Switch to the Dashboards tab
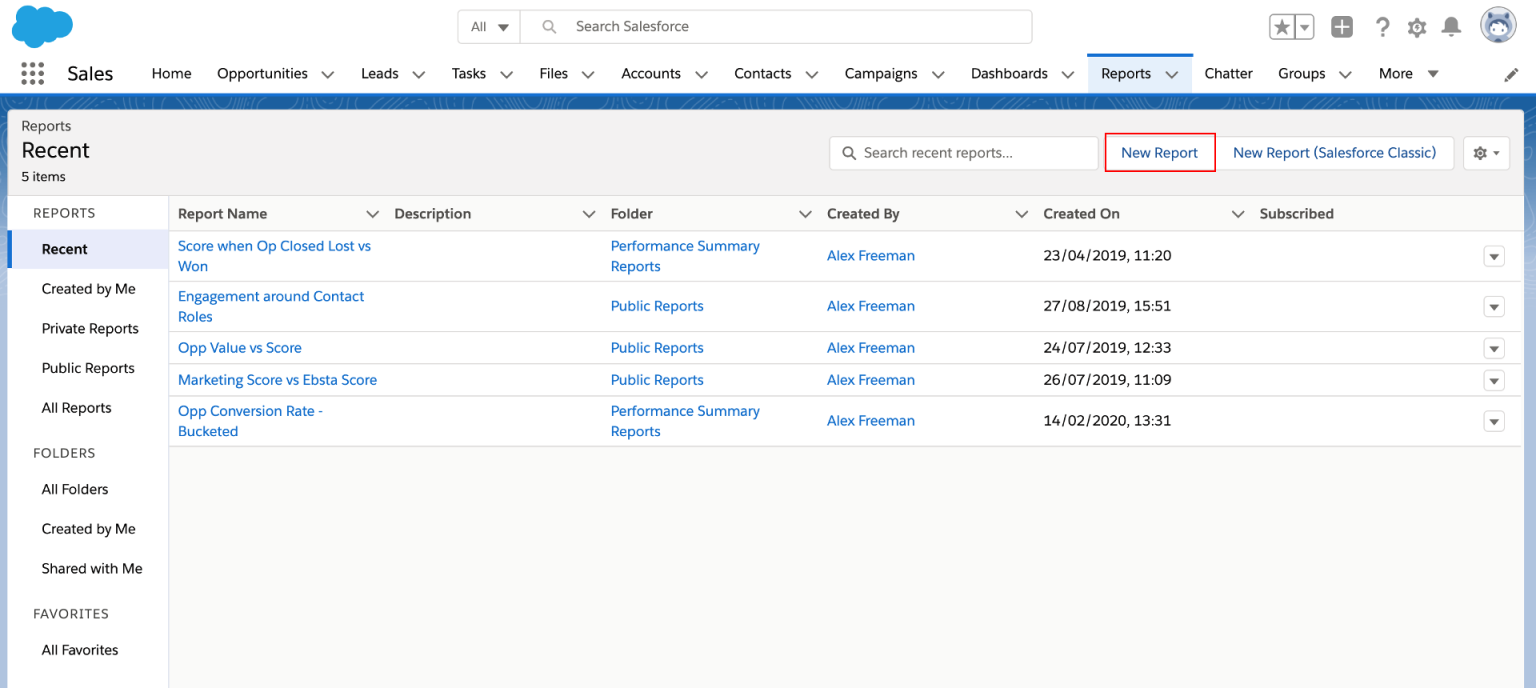 click(x=1010, y=73)
